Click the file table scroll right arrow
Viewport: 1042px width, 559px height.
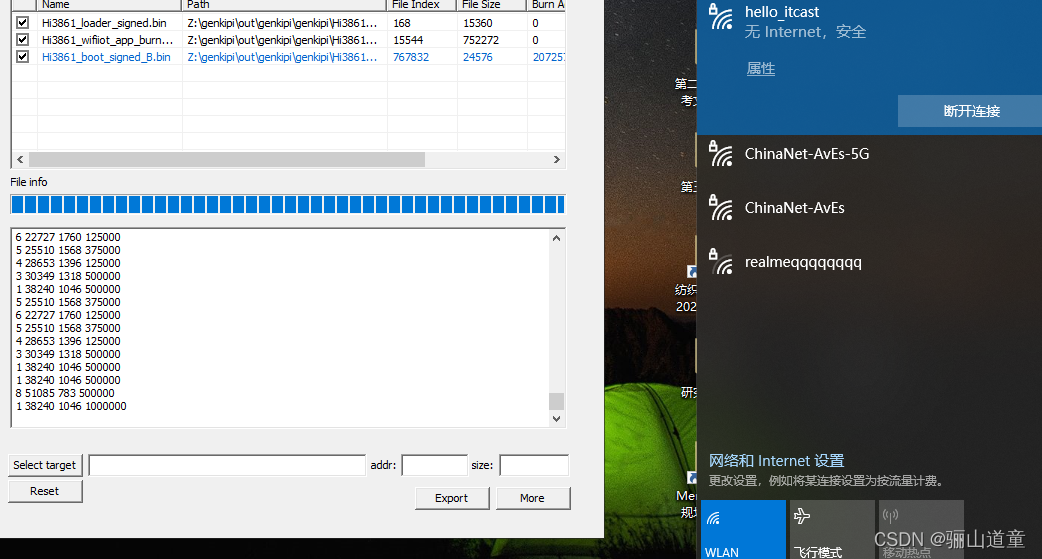click(x=557, y=160)
